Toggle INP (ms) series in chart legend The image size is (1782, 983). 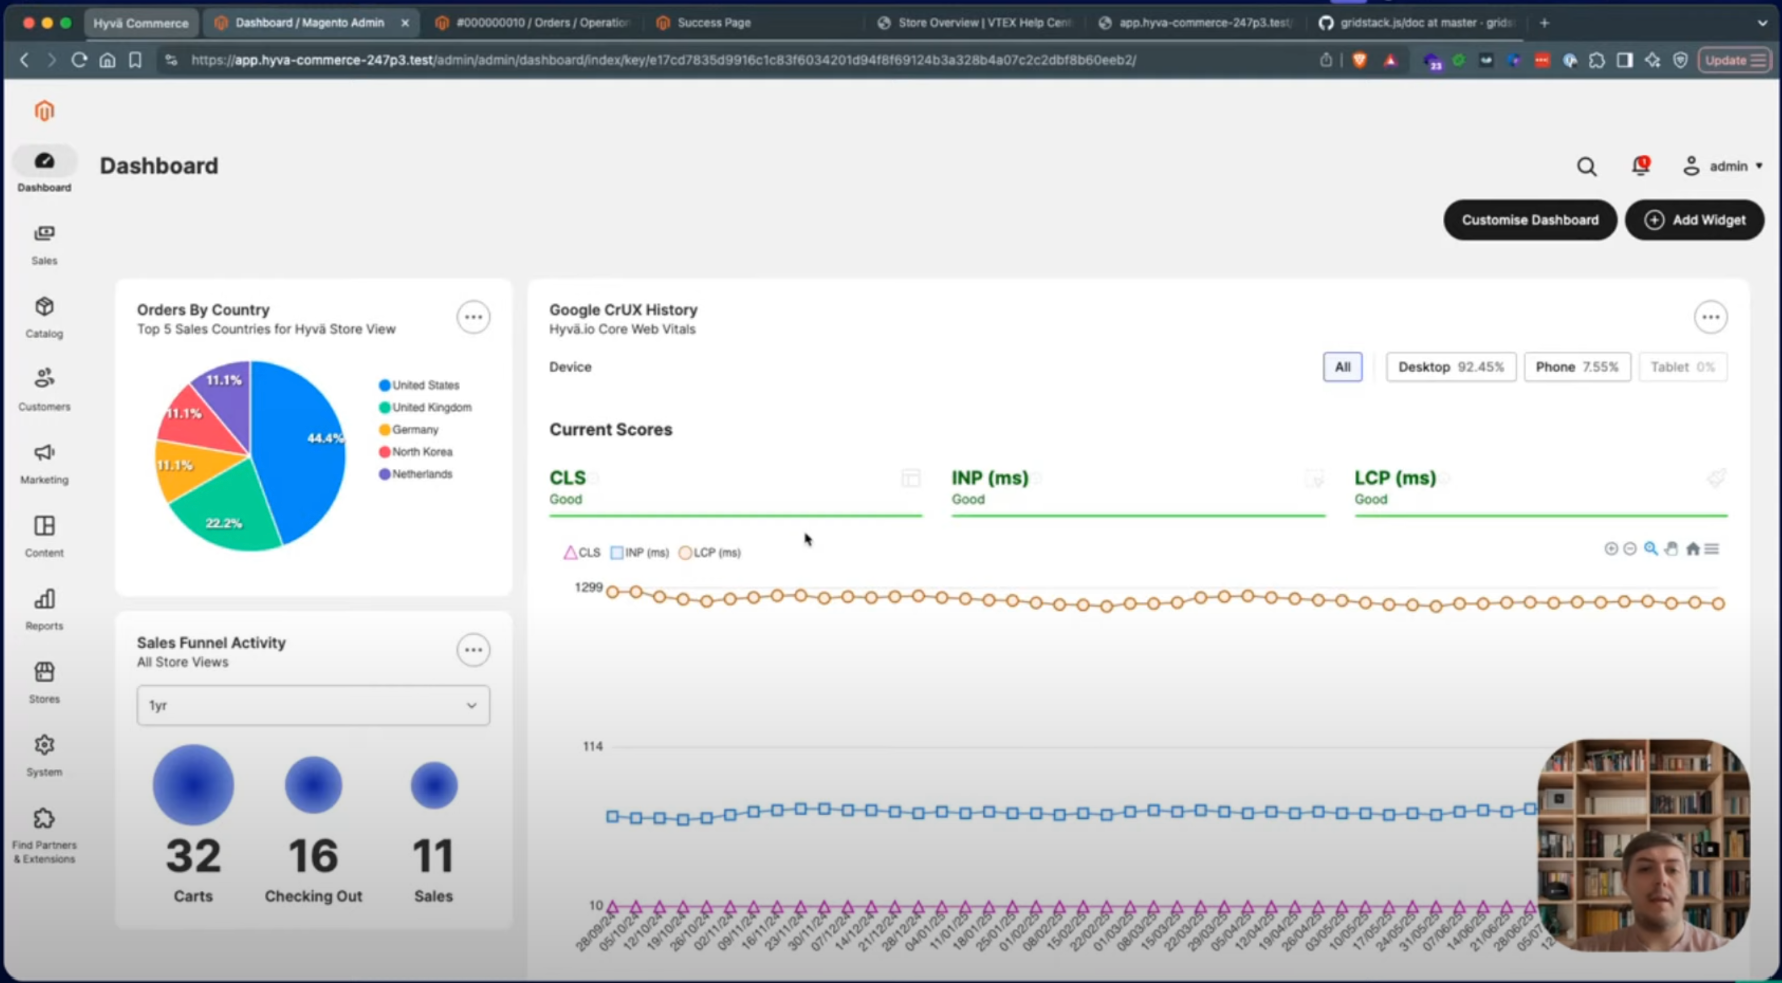pos(639,552)
